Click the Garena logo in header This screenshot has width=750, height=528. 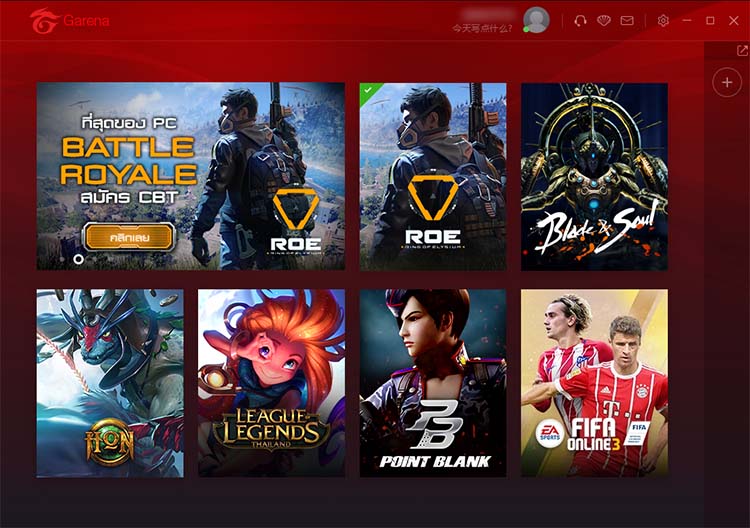pos(69,21)
